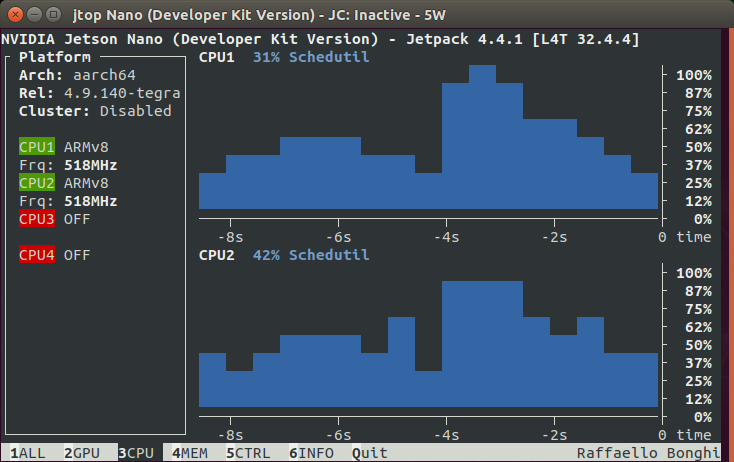Show the 6INFO tab

coord(311,453)
